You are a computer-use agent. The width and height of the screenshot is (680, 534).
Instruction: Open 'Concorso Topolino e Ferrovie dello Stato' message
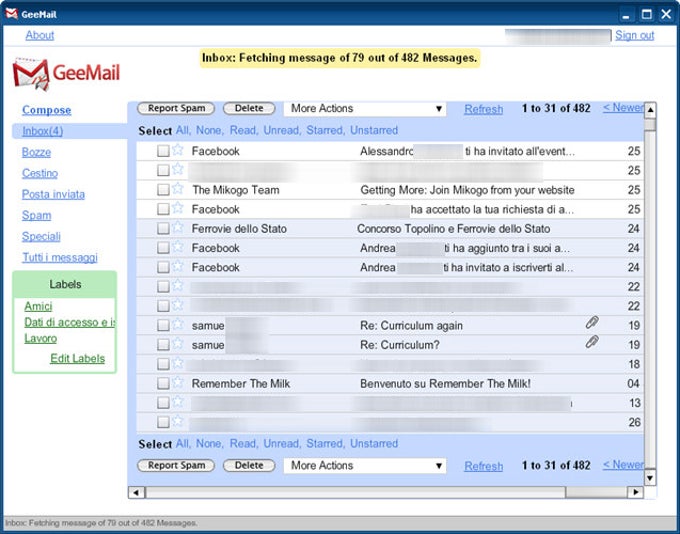pos(454,229)
